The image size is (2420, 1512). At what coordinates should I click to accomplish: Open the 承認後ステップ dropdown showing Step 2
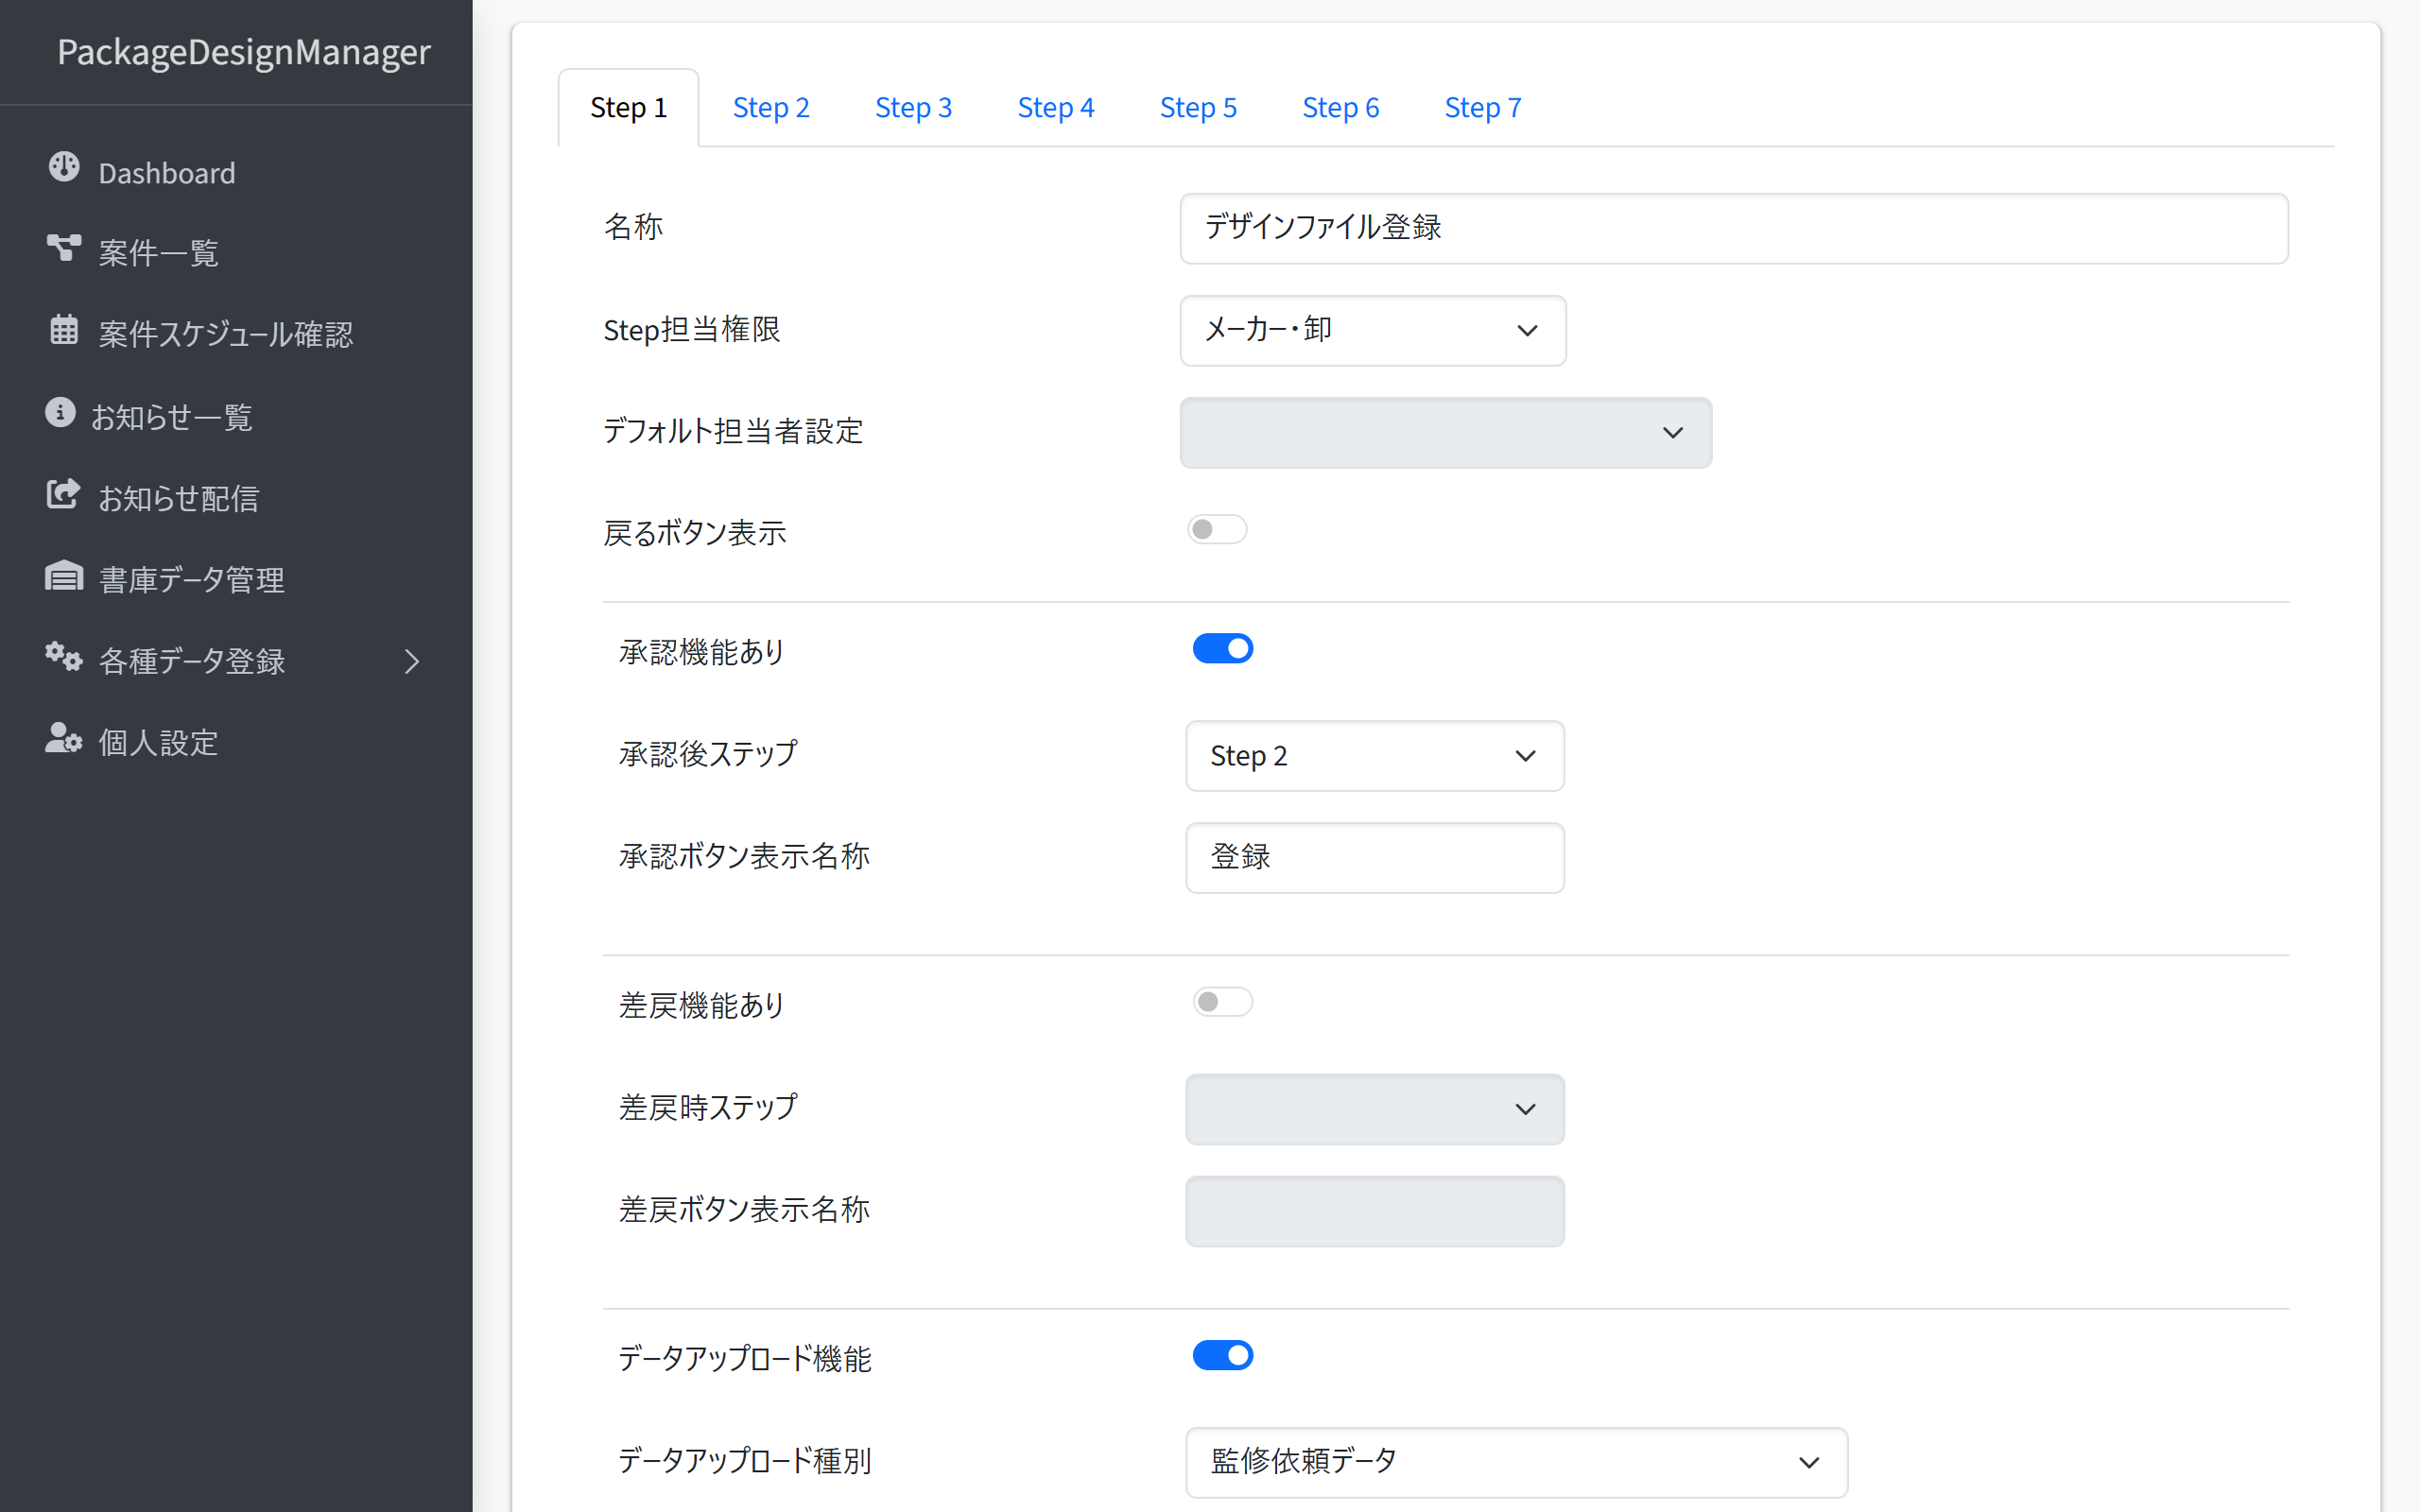(1374, 756)
